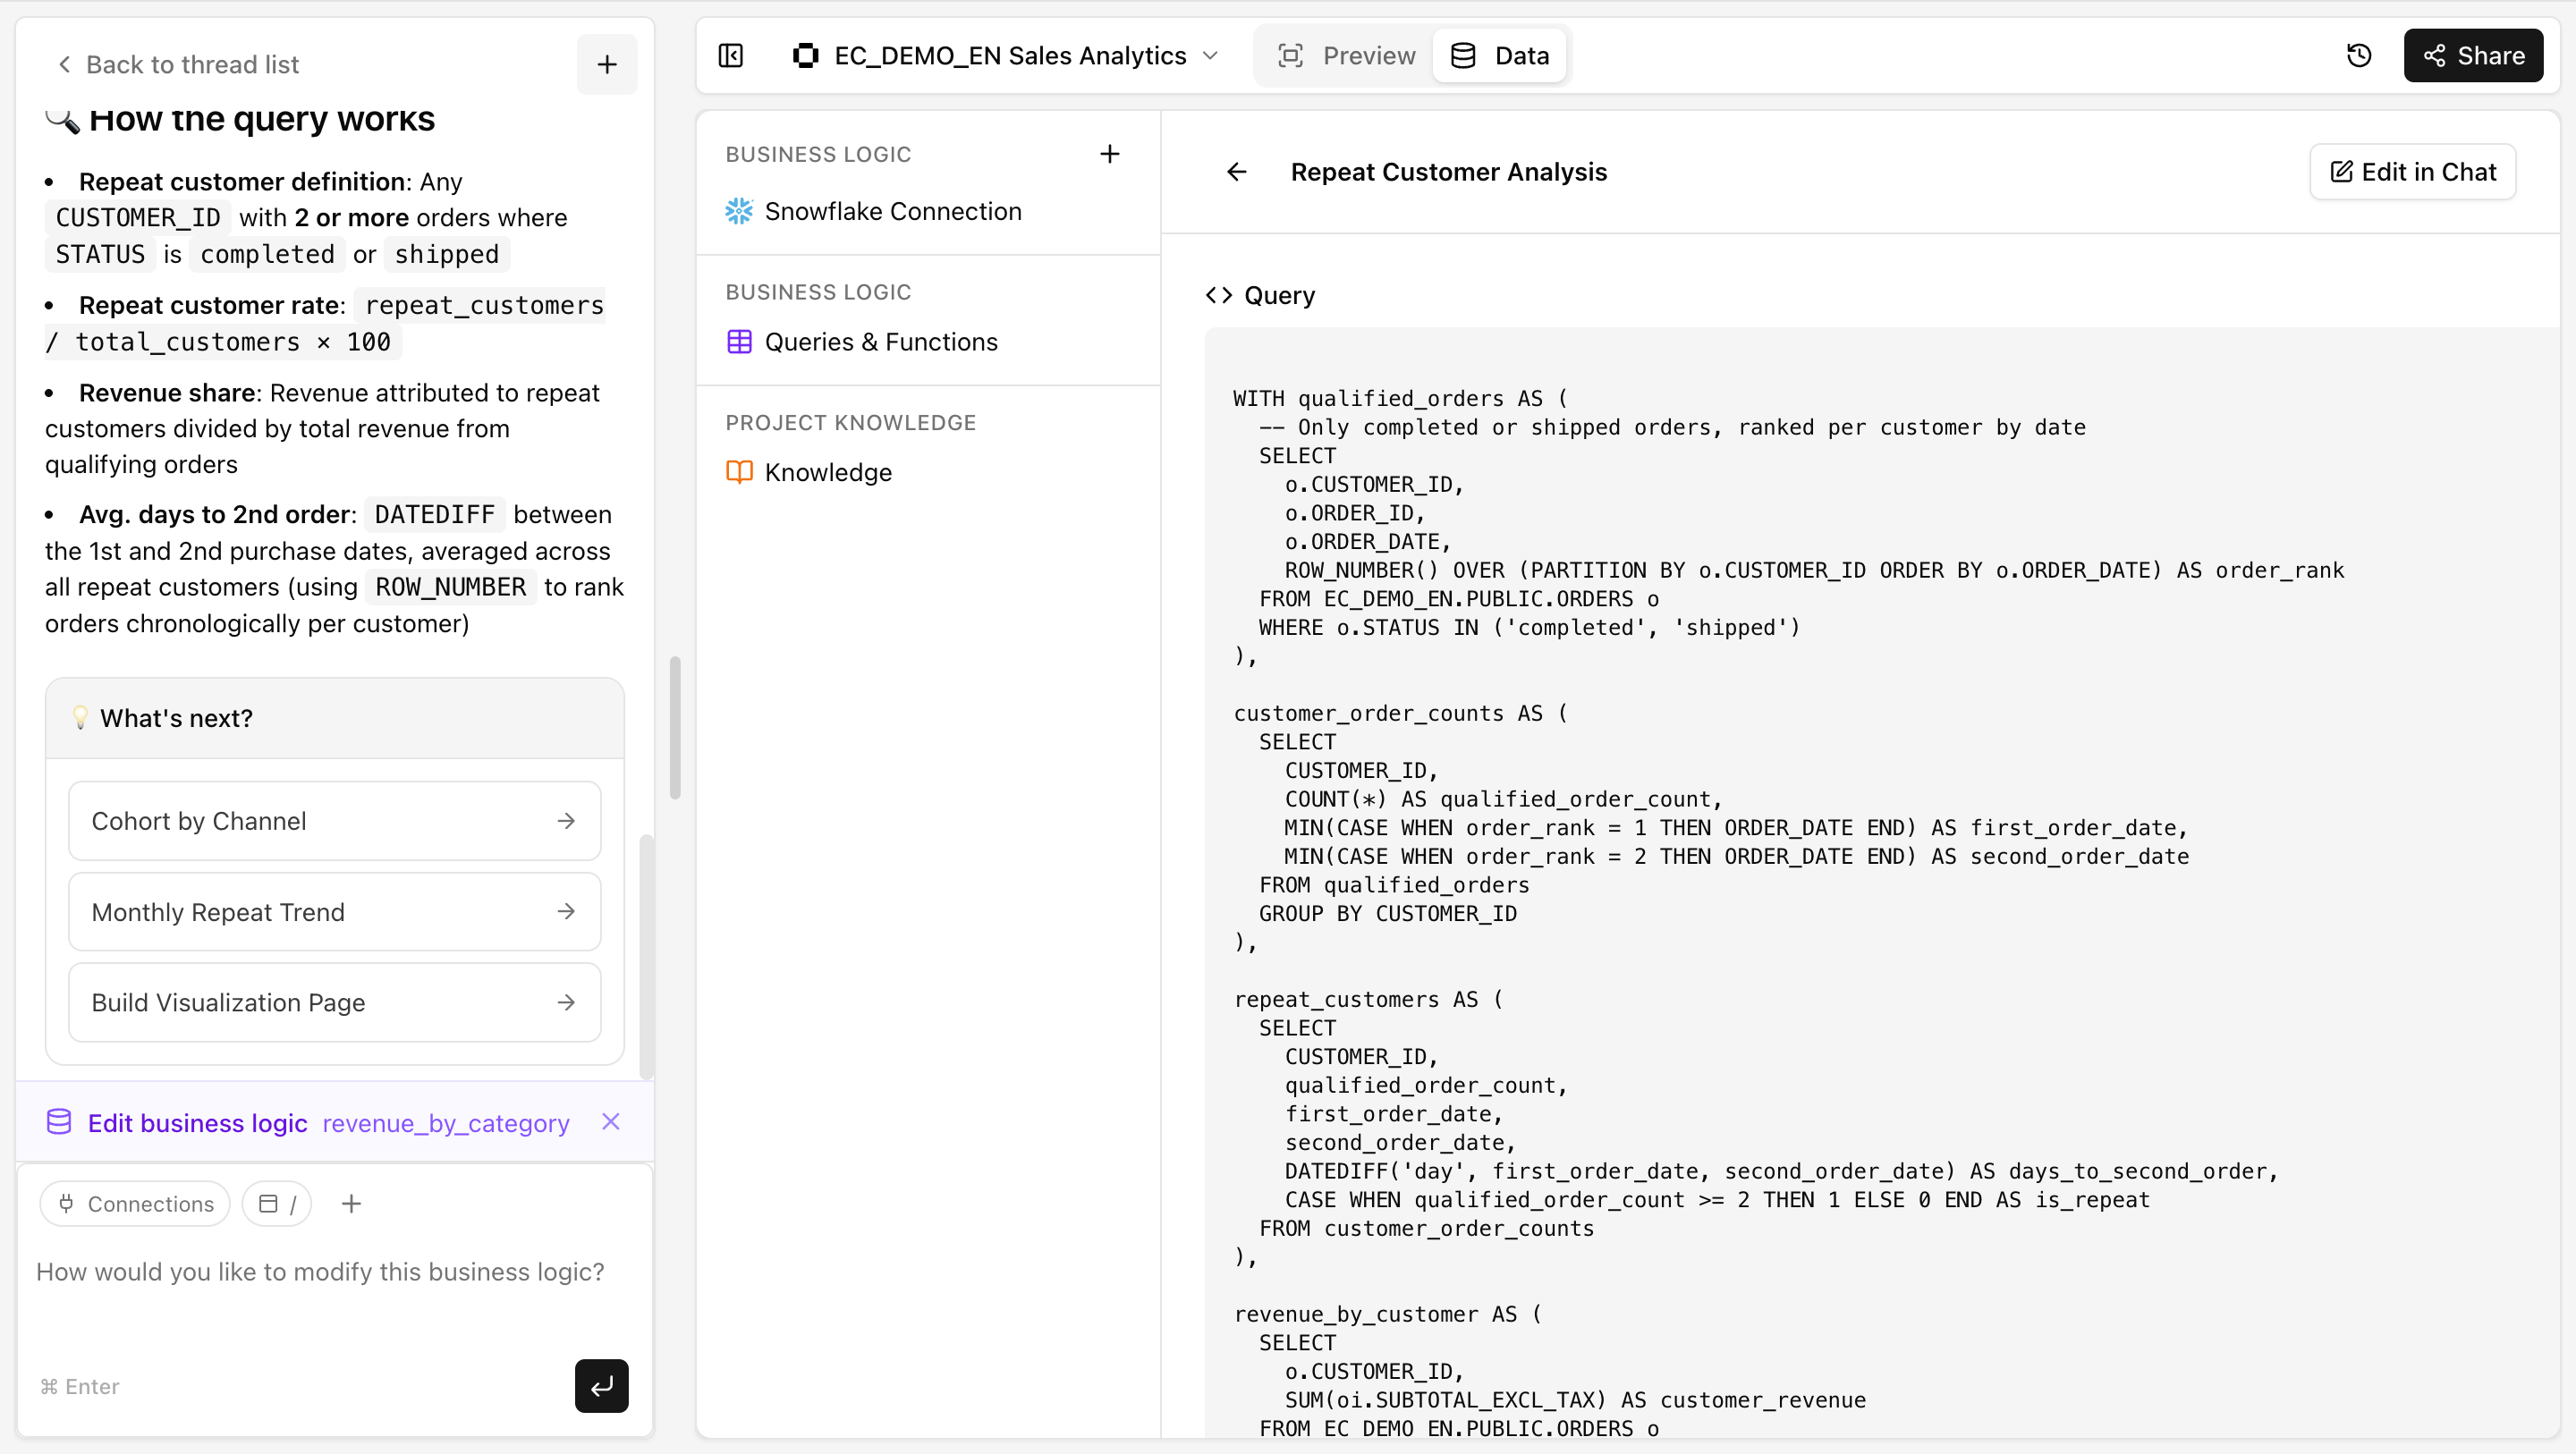This screenshot has width=2576, height=1454.
Task: Open version history clock icon
Action: click(x=2359, y=56)
